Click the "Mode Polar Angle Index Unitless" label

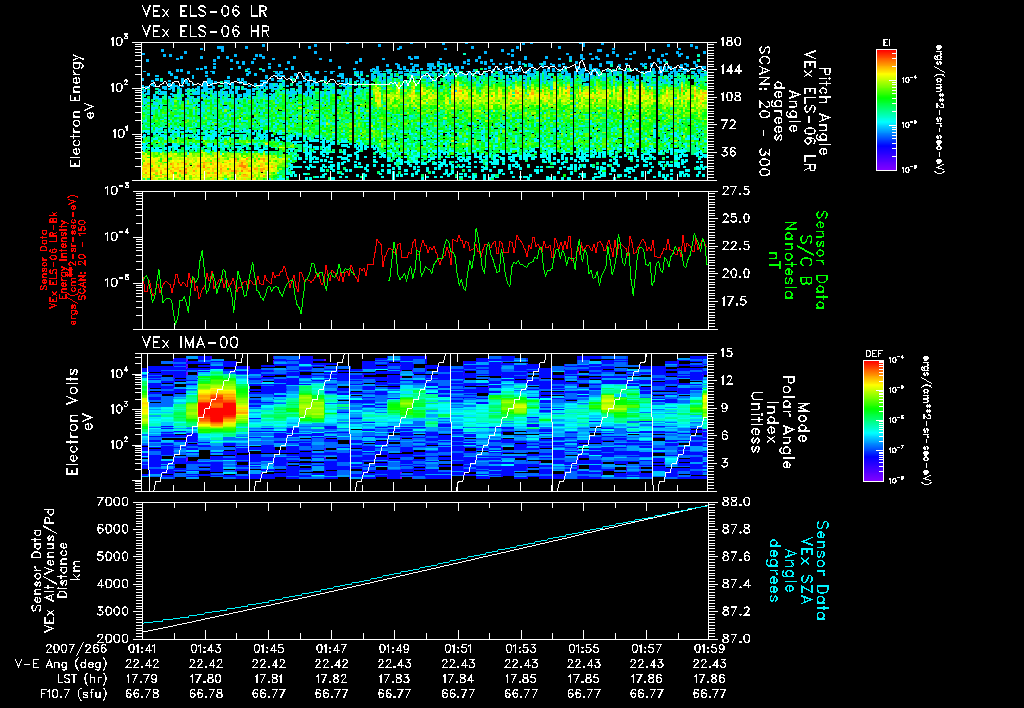[x=779, y=422]
